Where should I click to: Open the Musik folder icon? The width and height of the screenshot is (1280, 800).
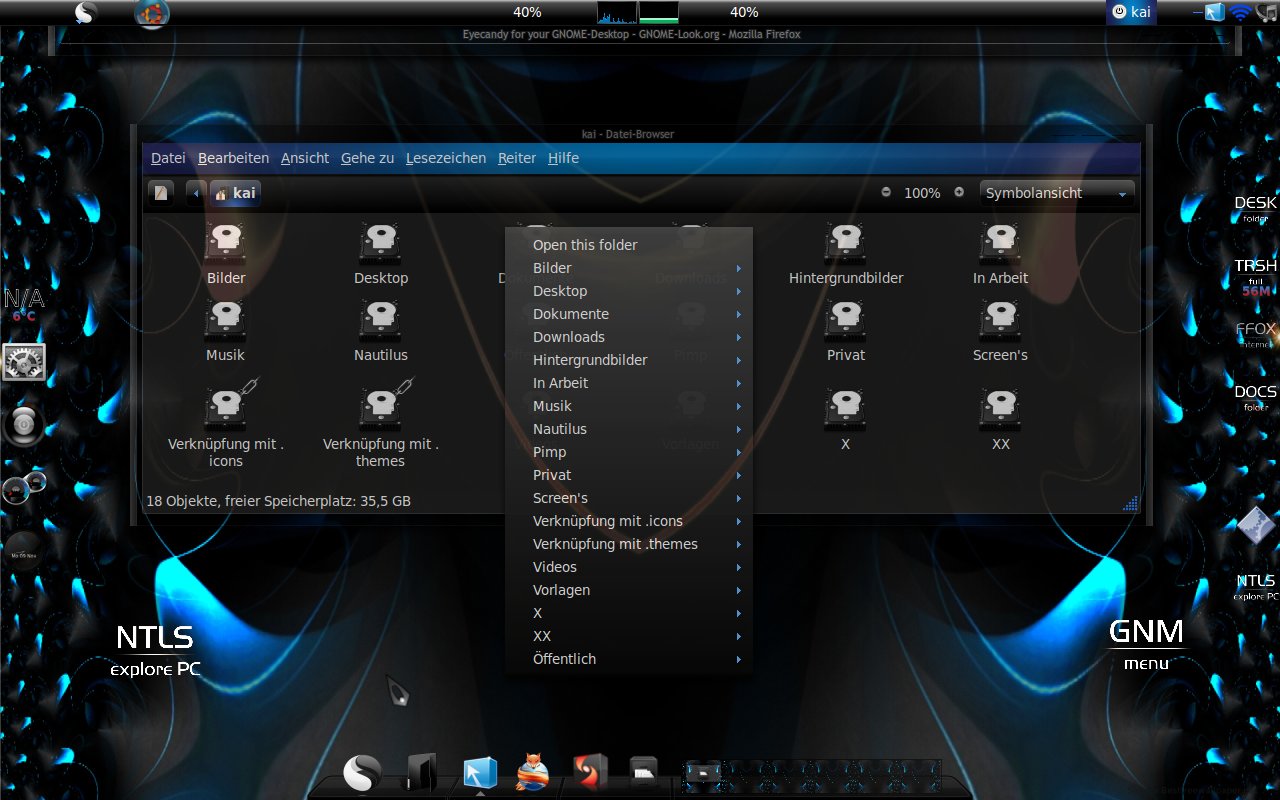coord(226,320)
